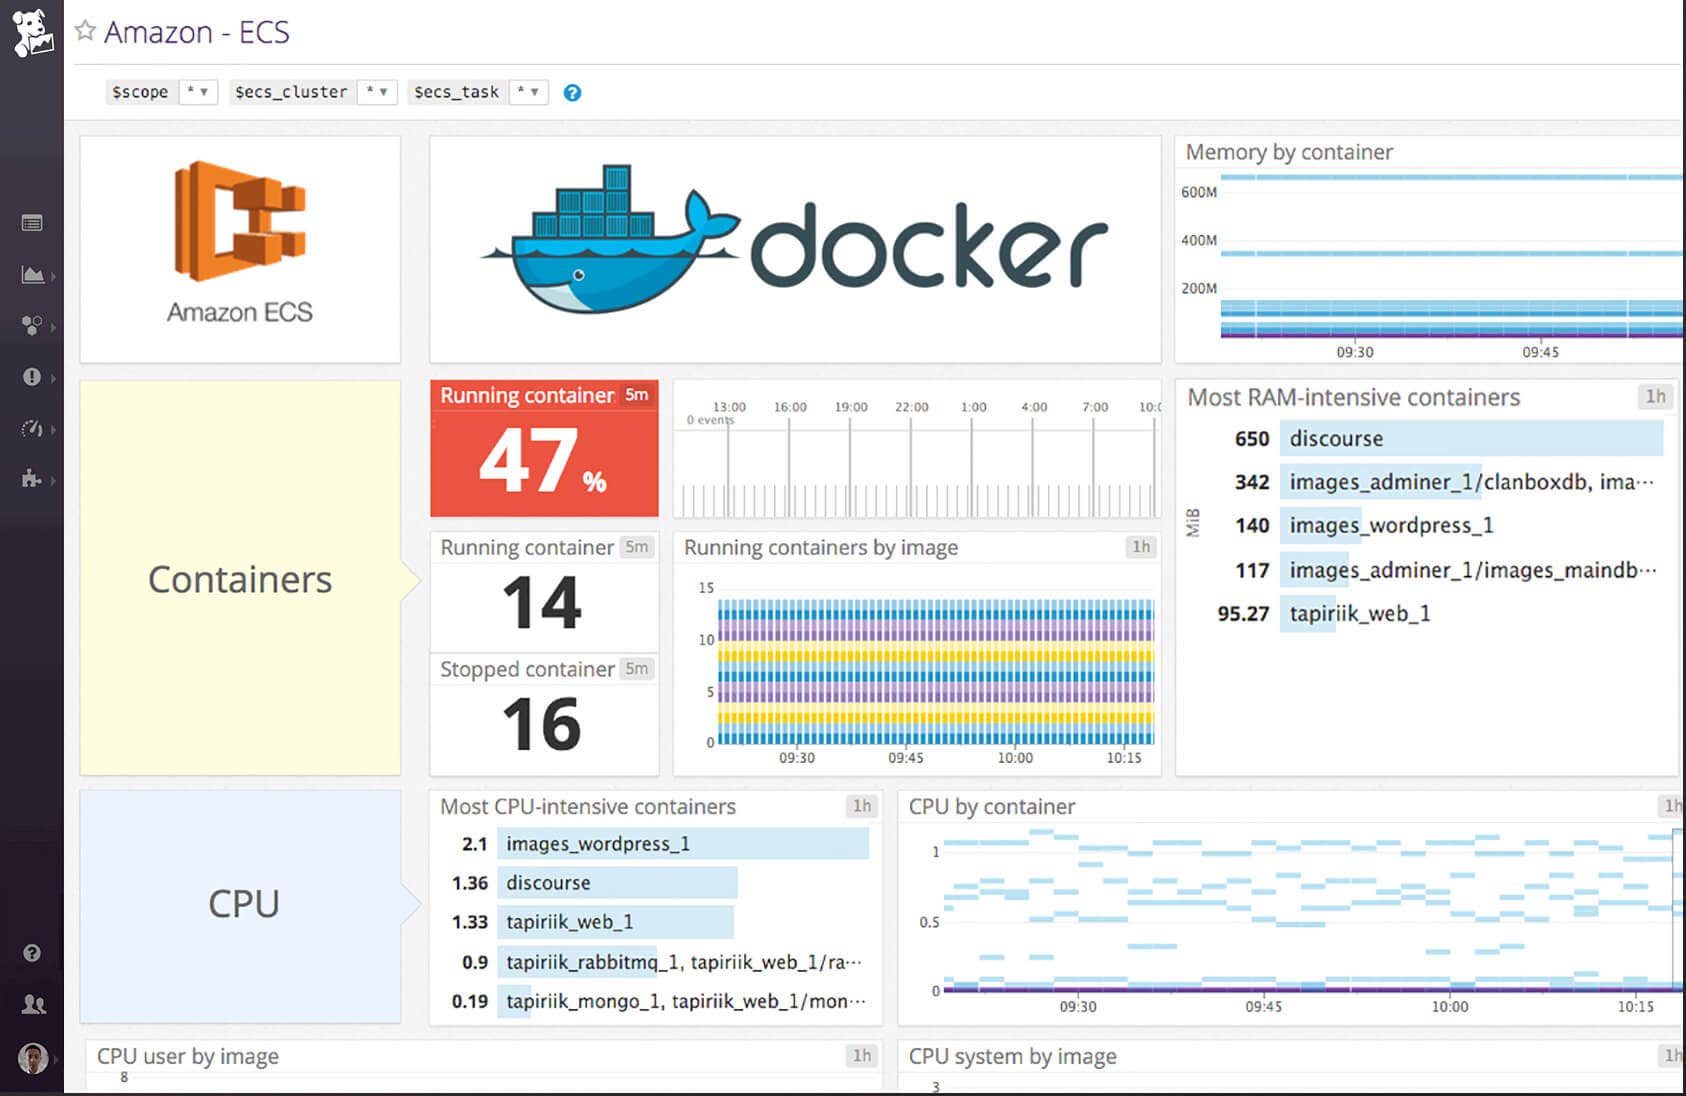Open the Events exclamation icon in sidebar

(32, 378)
